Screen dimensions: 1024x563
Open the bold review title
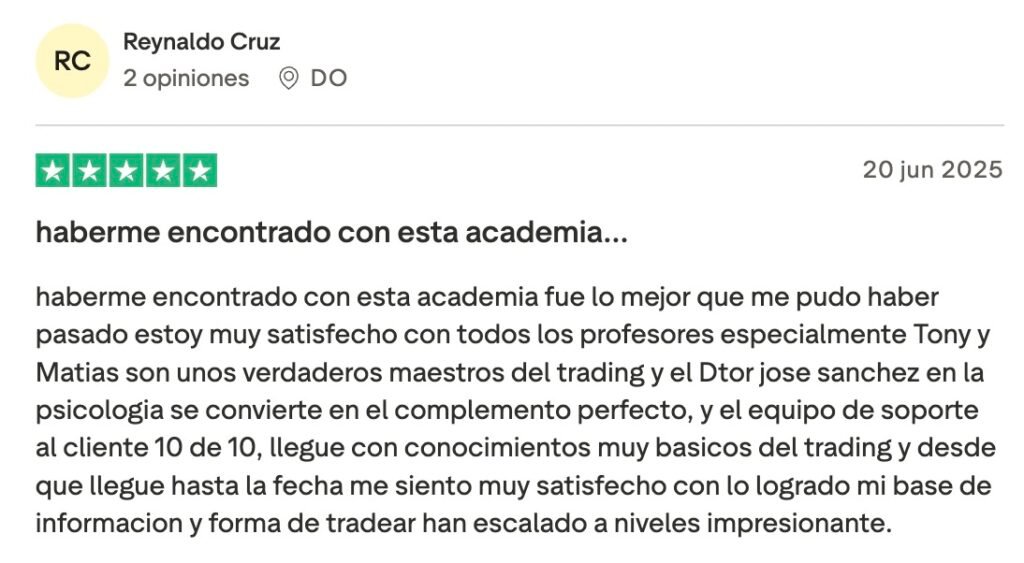pyautogui.click(x=332, y=234)
